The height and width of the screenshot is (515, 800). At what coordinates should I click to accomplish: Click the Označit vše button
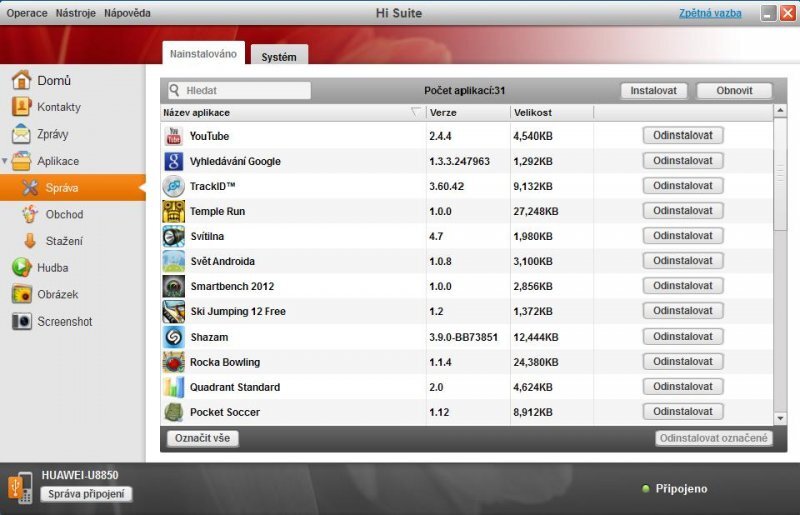(x=203, y=438)
